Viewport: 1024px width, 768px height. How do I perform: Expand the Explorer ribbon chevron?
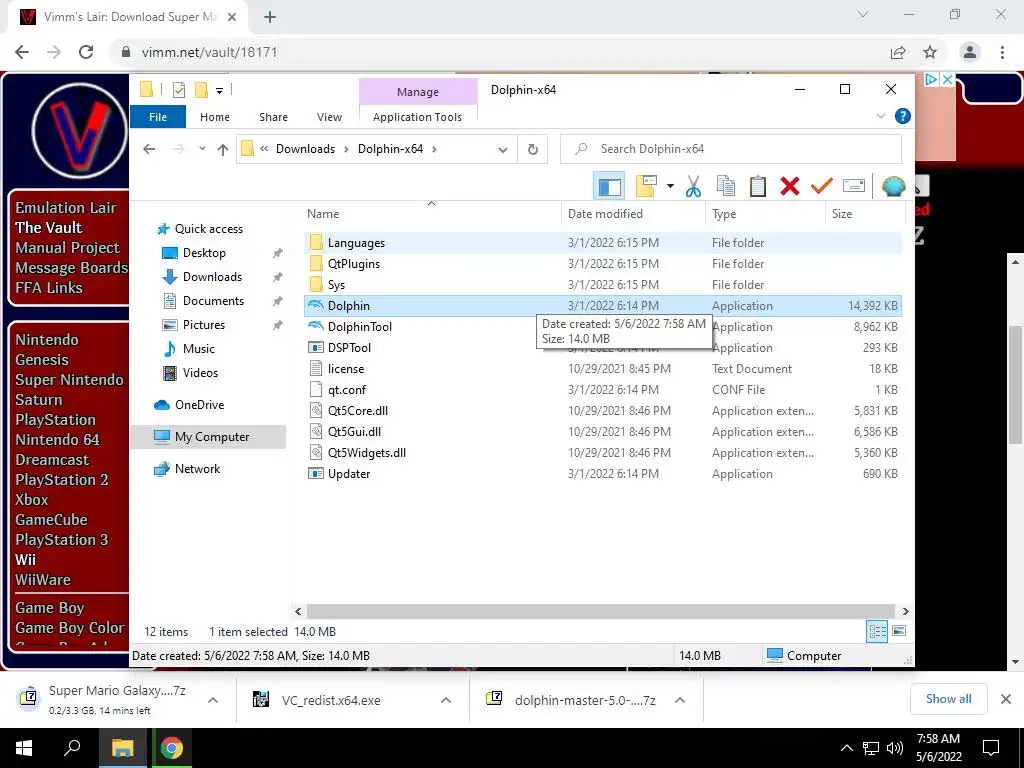(880, 116)
